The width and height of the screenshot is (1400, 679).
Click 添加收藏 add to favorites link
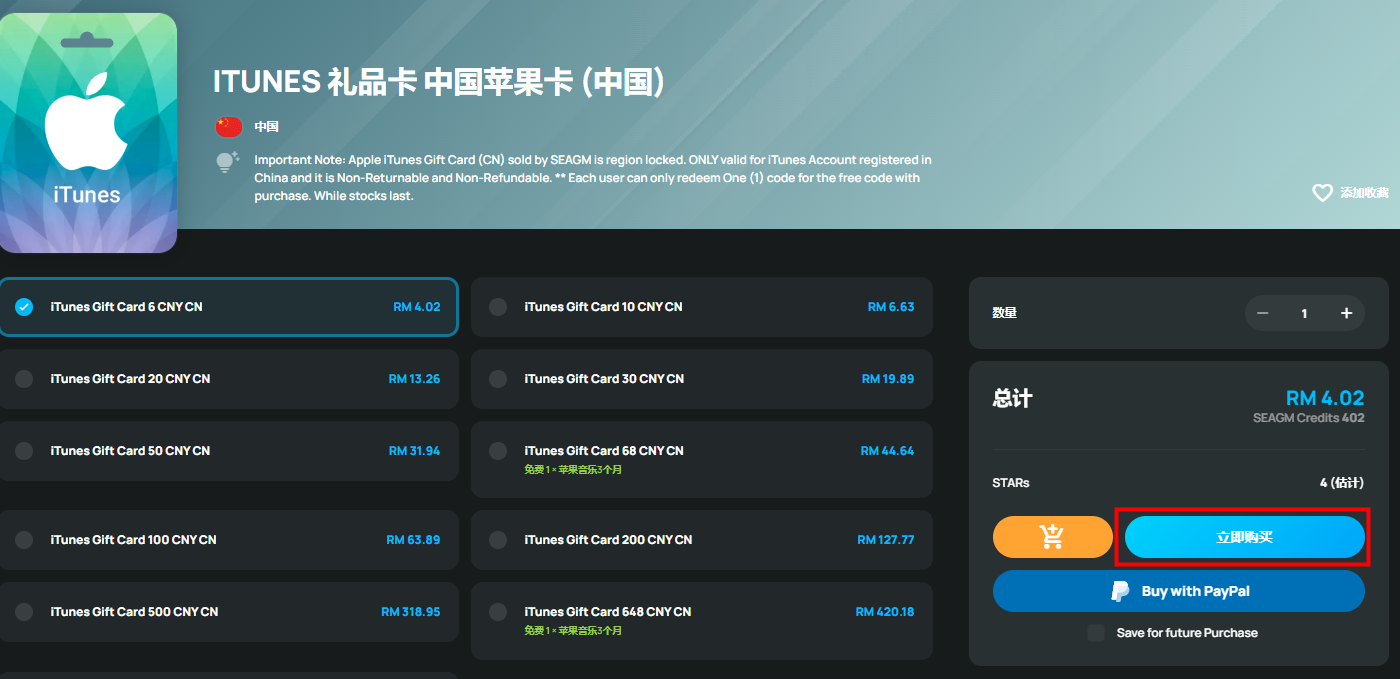1364,193
